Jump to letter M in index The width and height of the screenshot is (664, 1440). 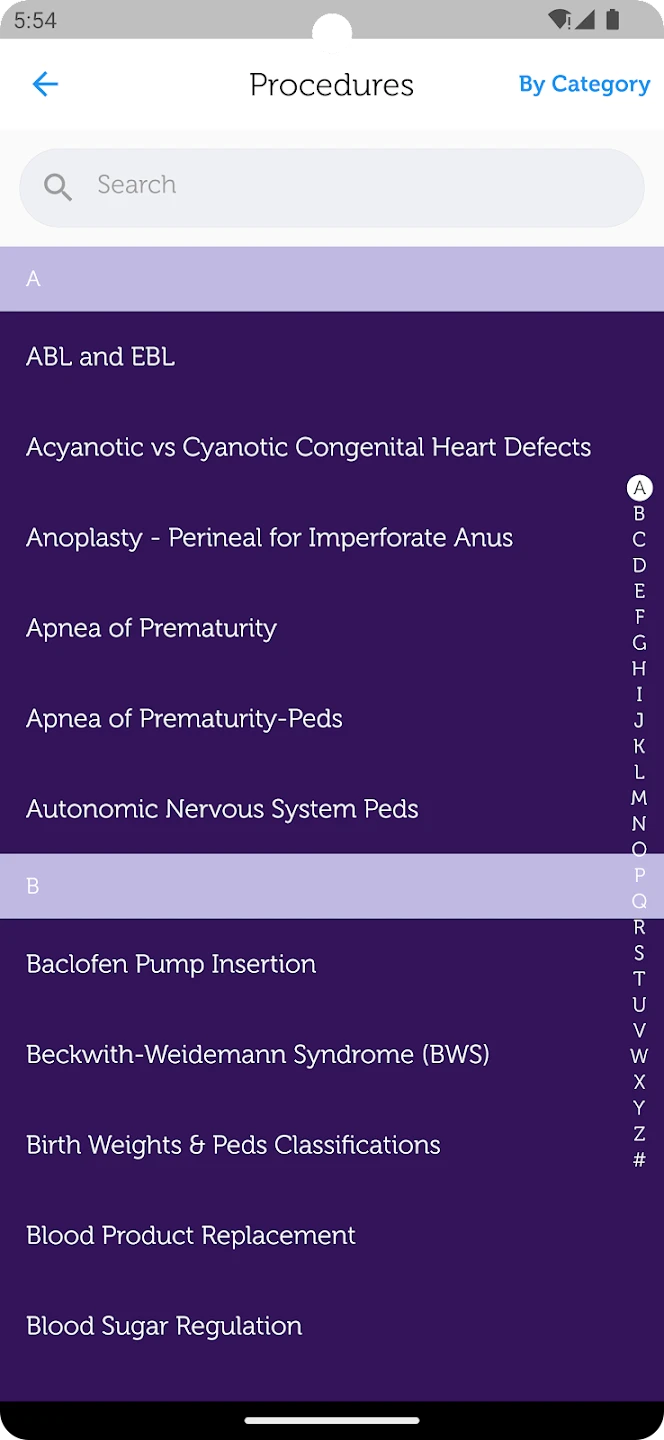click(639, 798)
